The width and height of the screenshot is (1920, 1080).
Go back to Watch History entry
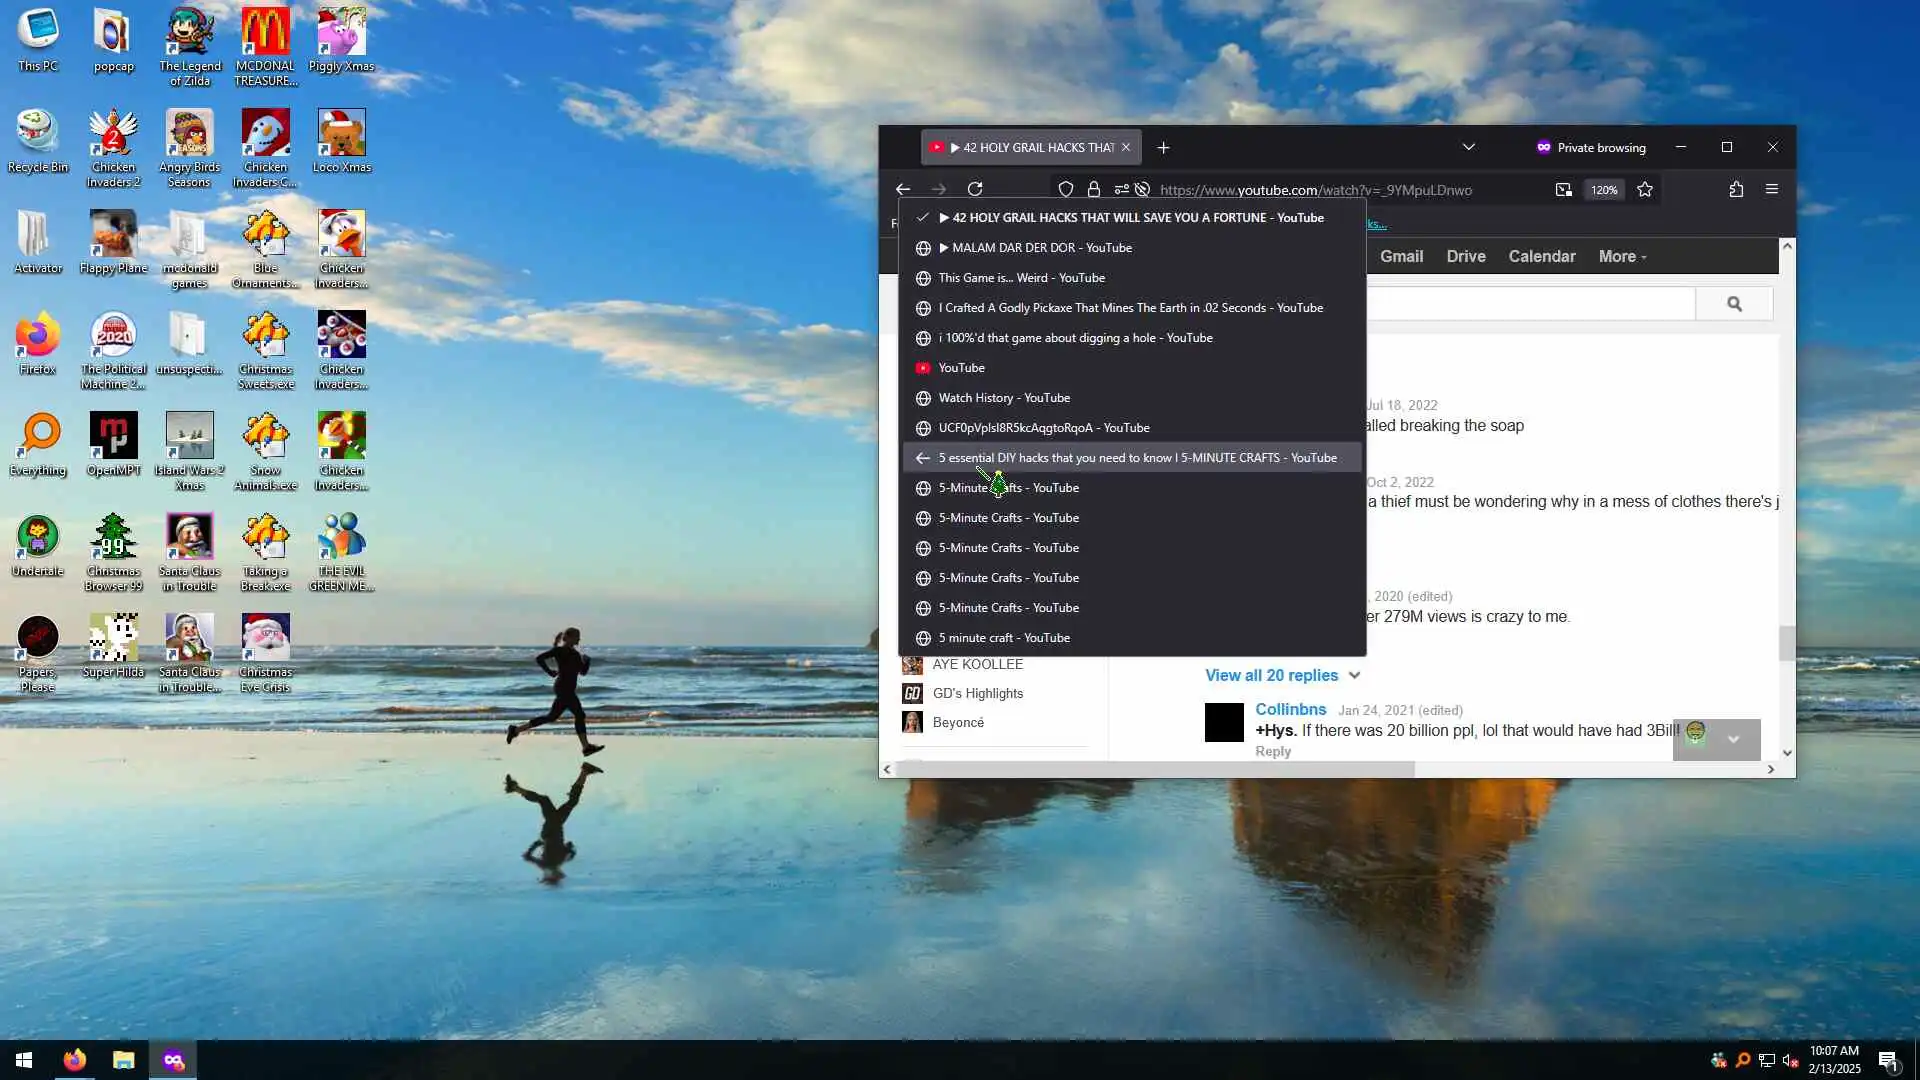[x=1004, y=398]
